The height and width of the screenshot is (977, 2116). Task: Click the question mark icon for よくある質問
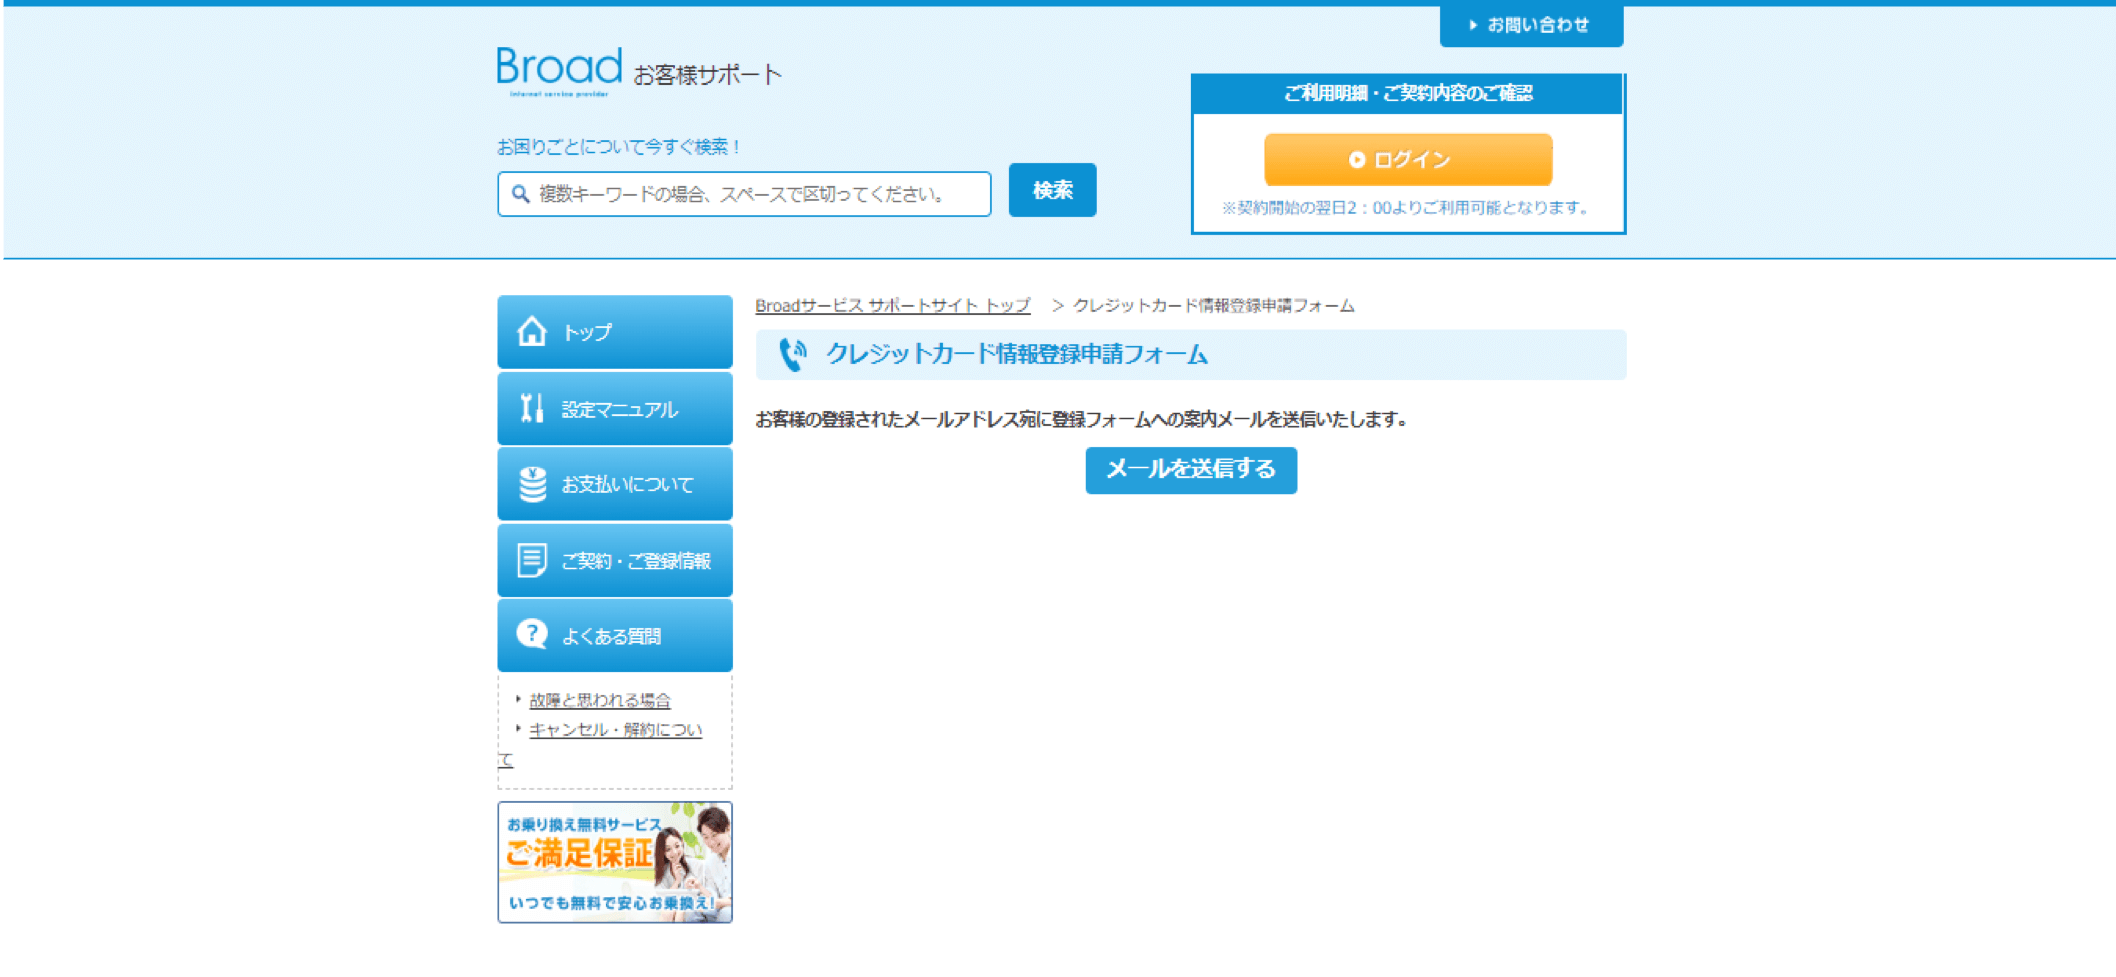[532, 634]
